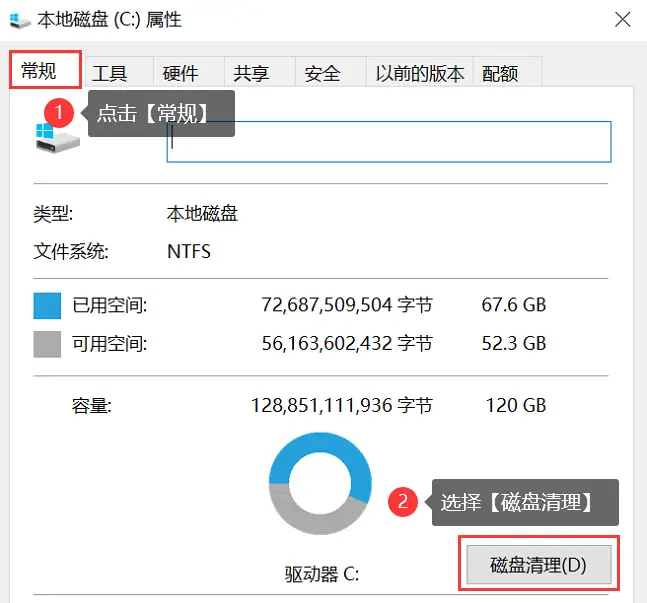Click the 已用空间 label
The width and height of the screenshot is (647, 603).
point(109,305)
